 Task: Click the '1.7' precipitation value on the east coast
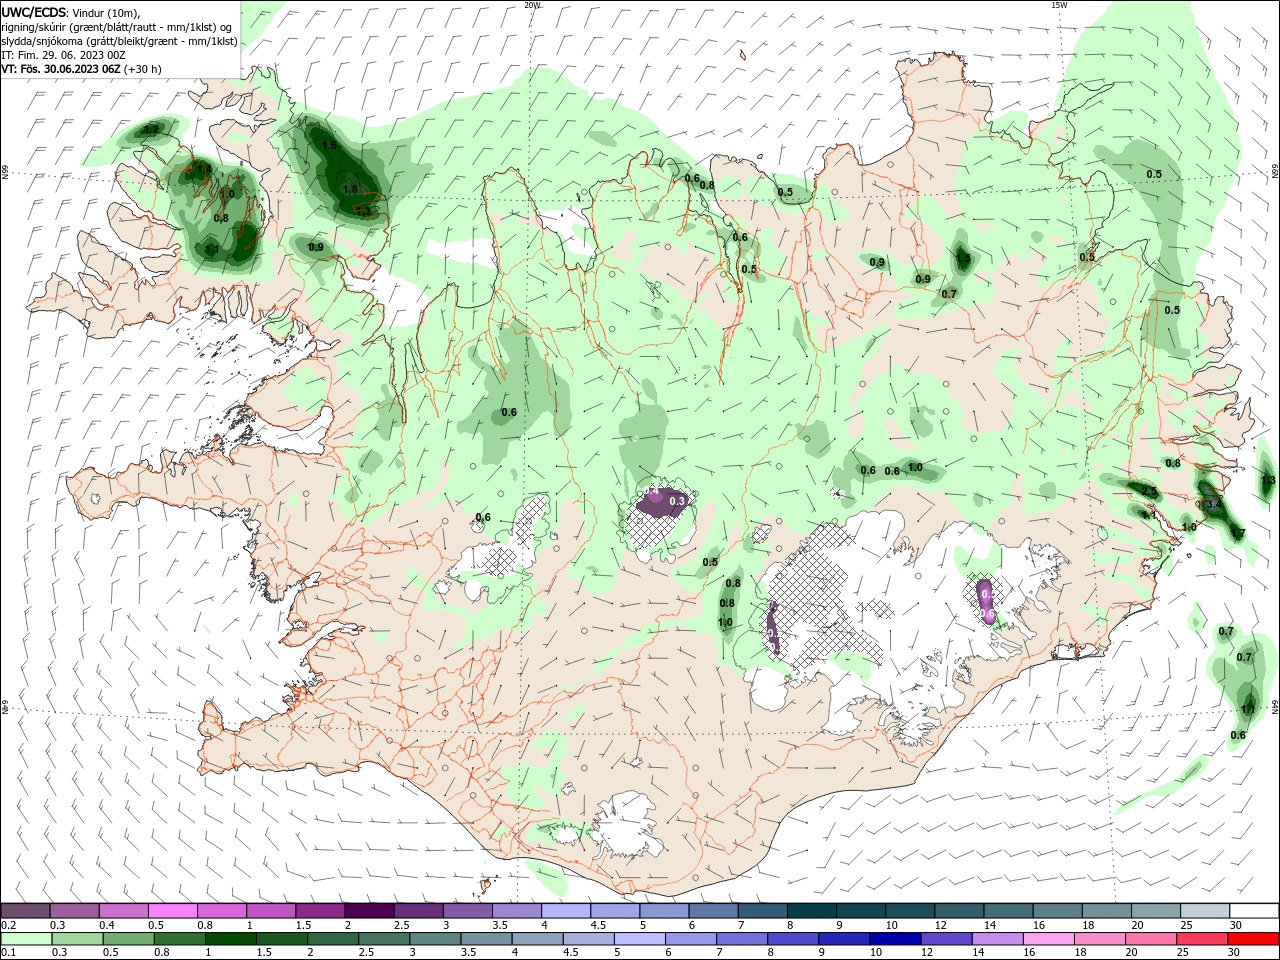point(1238,534)
